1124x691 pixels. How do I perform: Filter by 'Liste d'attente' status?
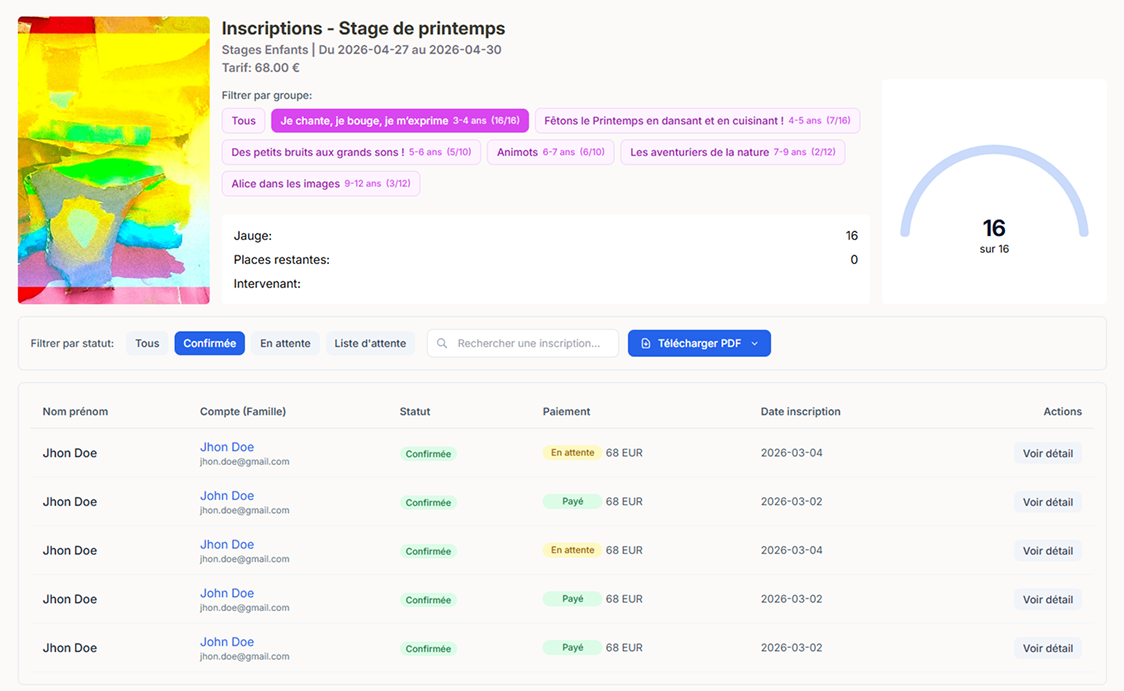click(x=370, y=343)
